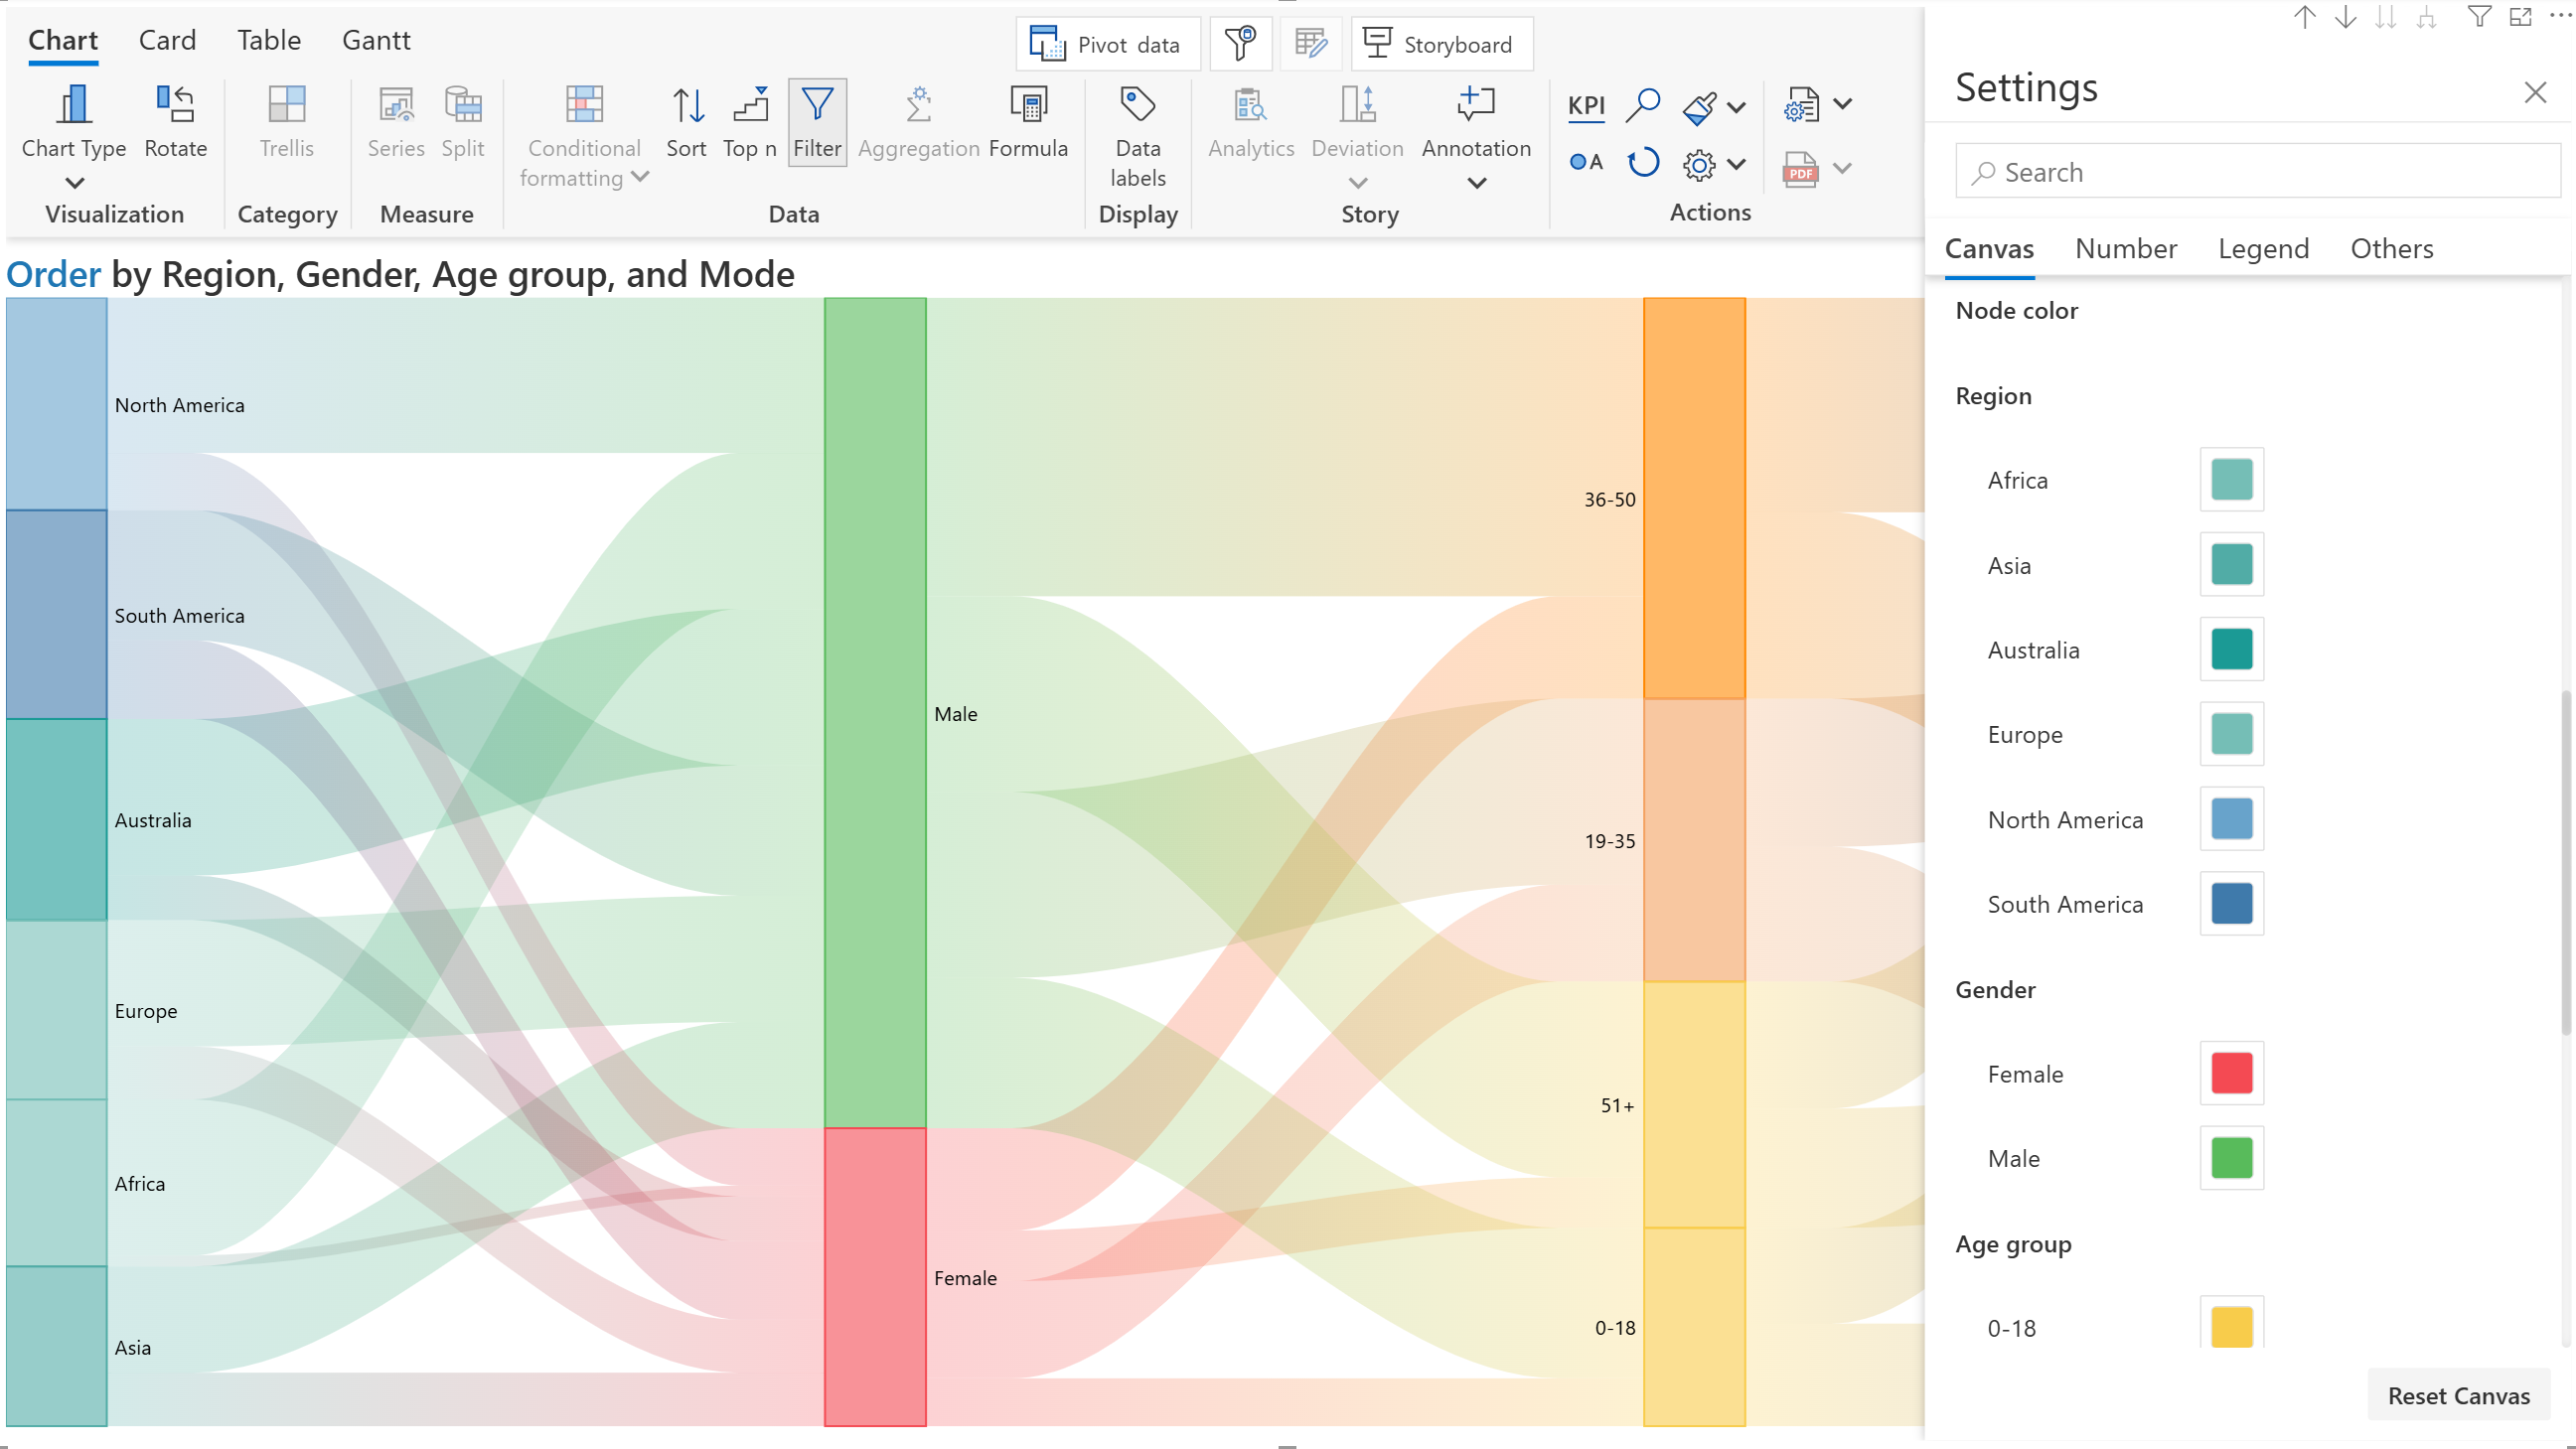
Task: Click the Pivot data button
Action: [x=1107, y=44]
